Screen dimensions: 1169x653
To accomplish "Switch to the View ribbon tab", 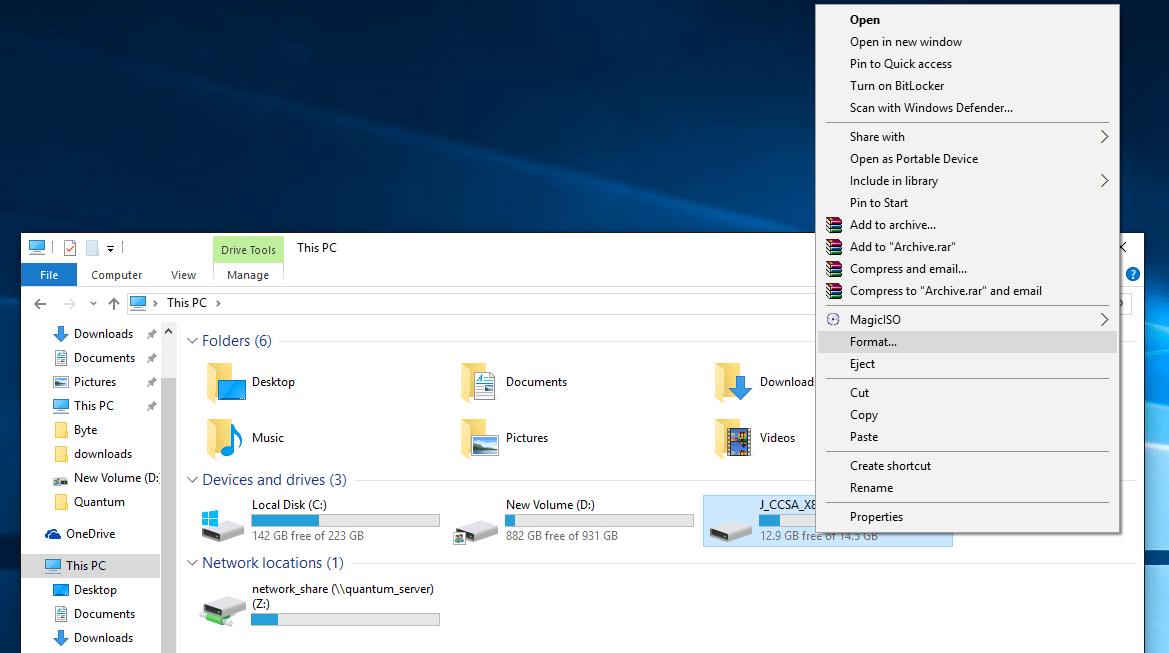I will [183, 275].
